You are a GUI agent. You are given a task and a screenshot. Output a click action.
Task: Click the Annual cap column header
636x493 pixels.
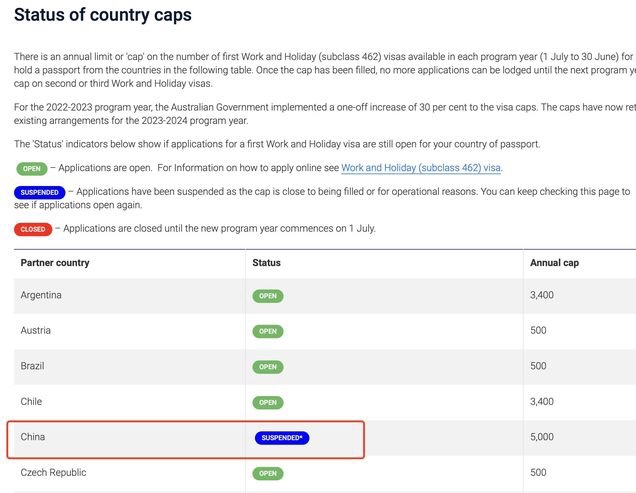[554, 263]
